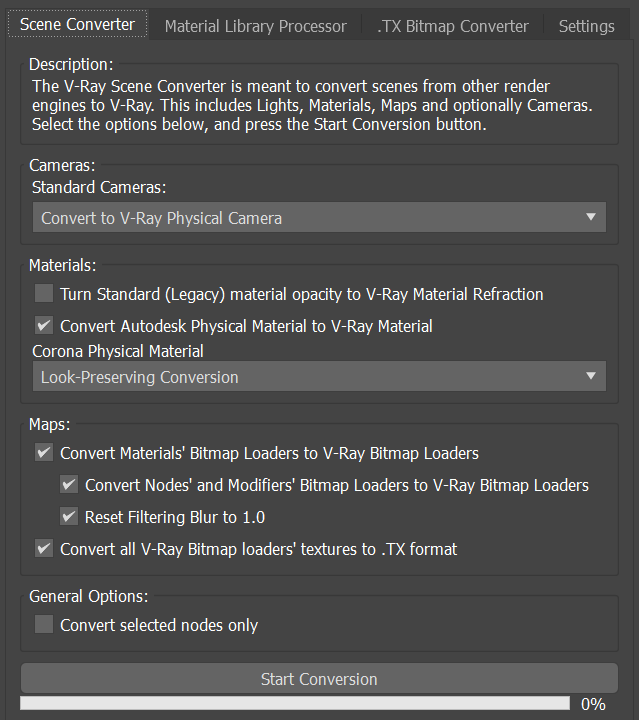
Task: Click the General Options: group title
Action: 89,596
